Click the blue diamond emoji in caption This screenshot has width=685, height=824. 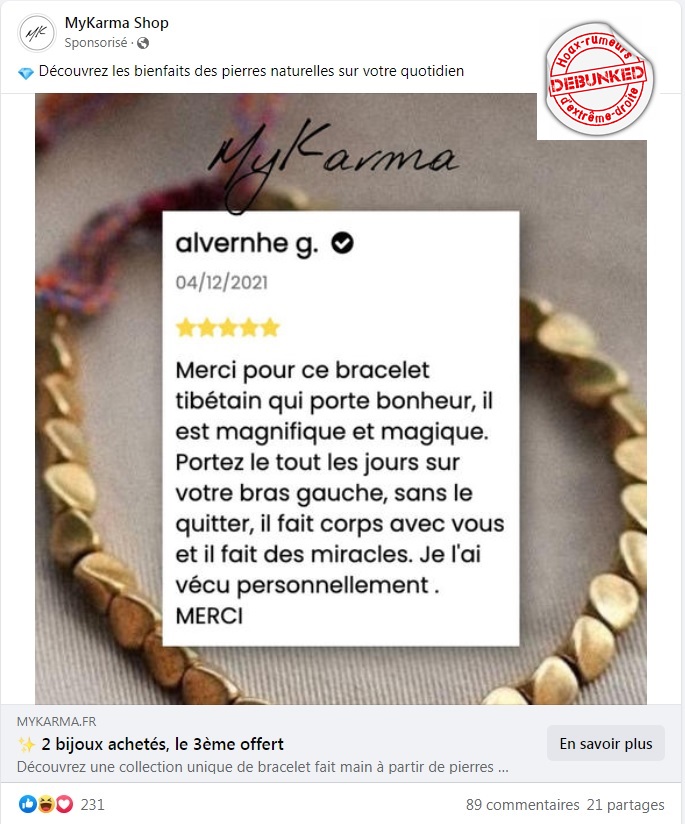(x=26, y=73)
